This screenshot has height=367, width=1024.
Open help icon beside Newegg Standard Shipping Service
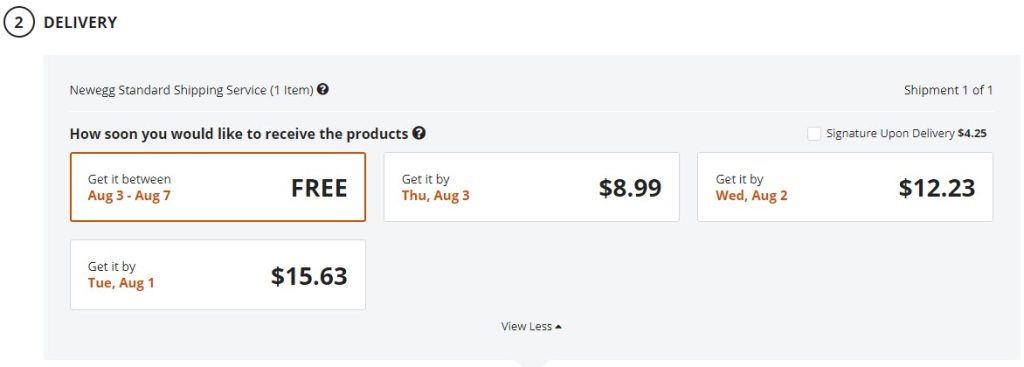click(x=323, y=89)
